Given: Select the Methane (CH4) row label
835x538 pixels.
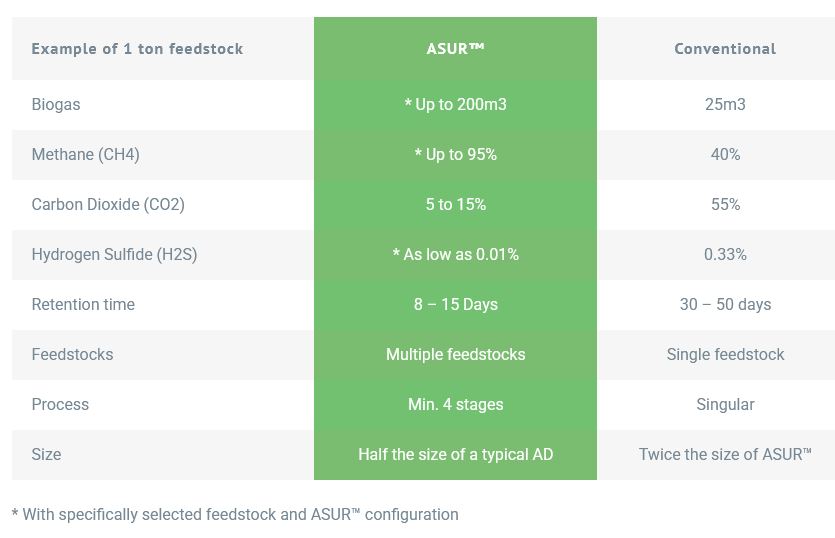Looking at the screenshot, I should pos(85,154).
